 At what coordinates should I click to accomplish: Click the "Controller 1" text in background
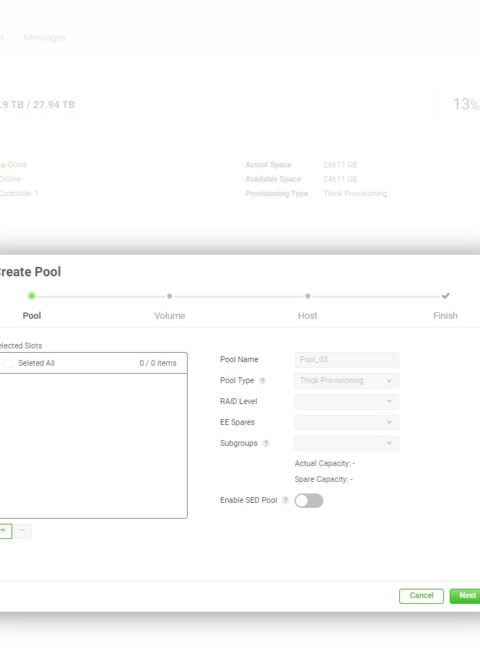click(x=19, y=194)
